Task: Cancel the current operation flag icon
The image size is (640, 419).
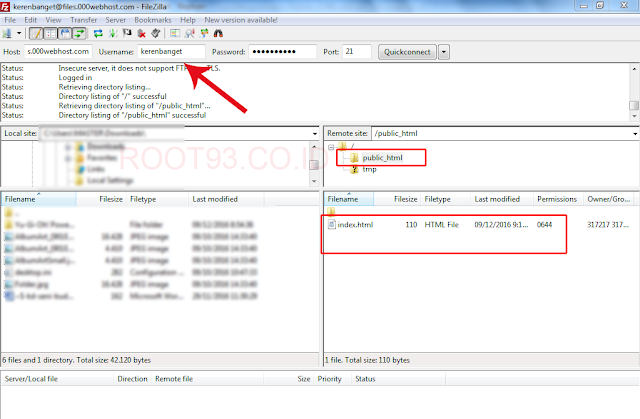Action: click(x=127, y=33)
